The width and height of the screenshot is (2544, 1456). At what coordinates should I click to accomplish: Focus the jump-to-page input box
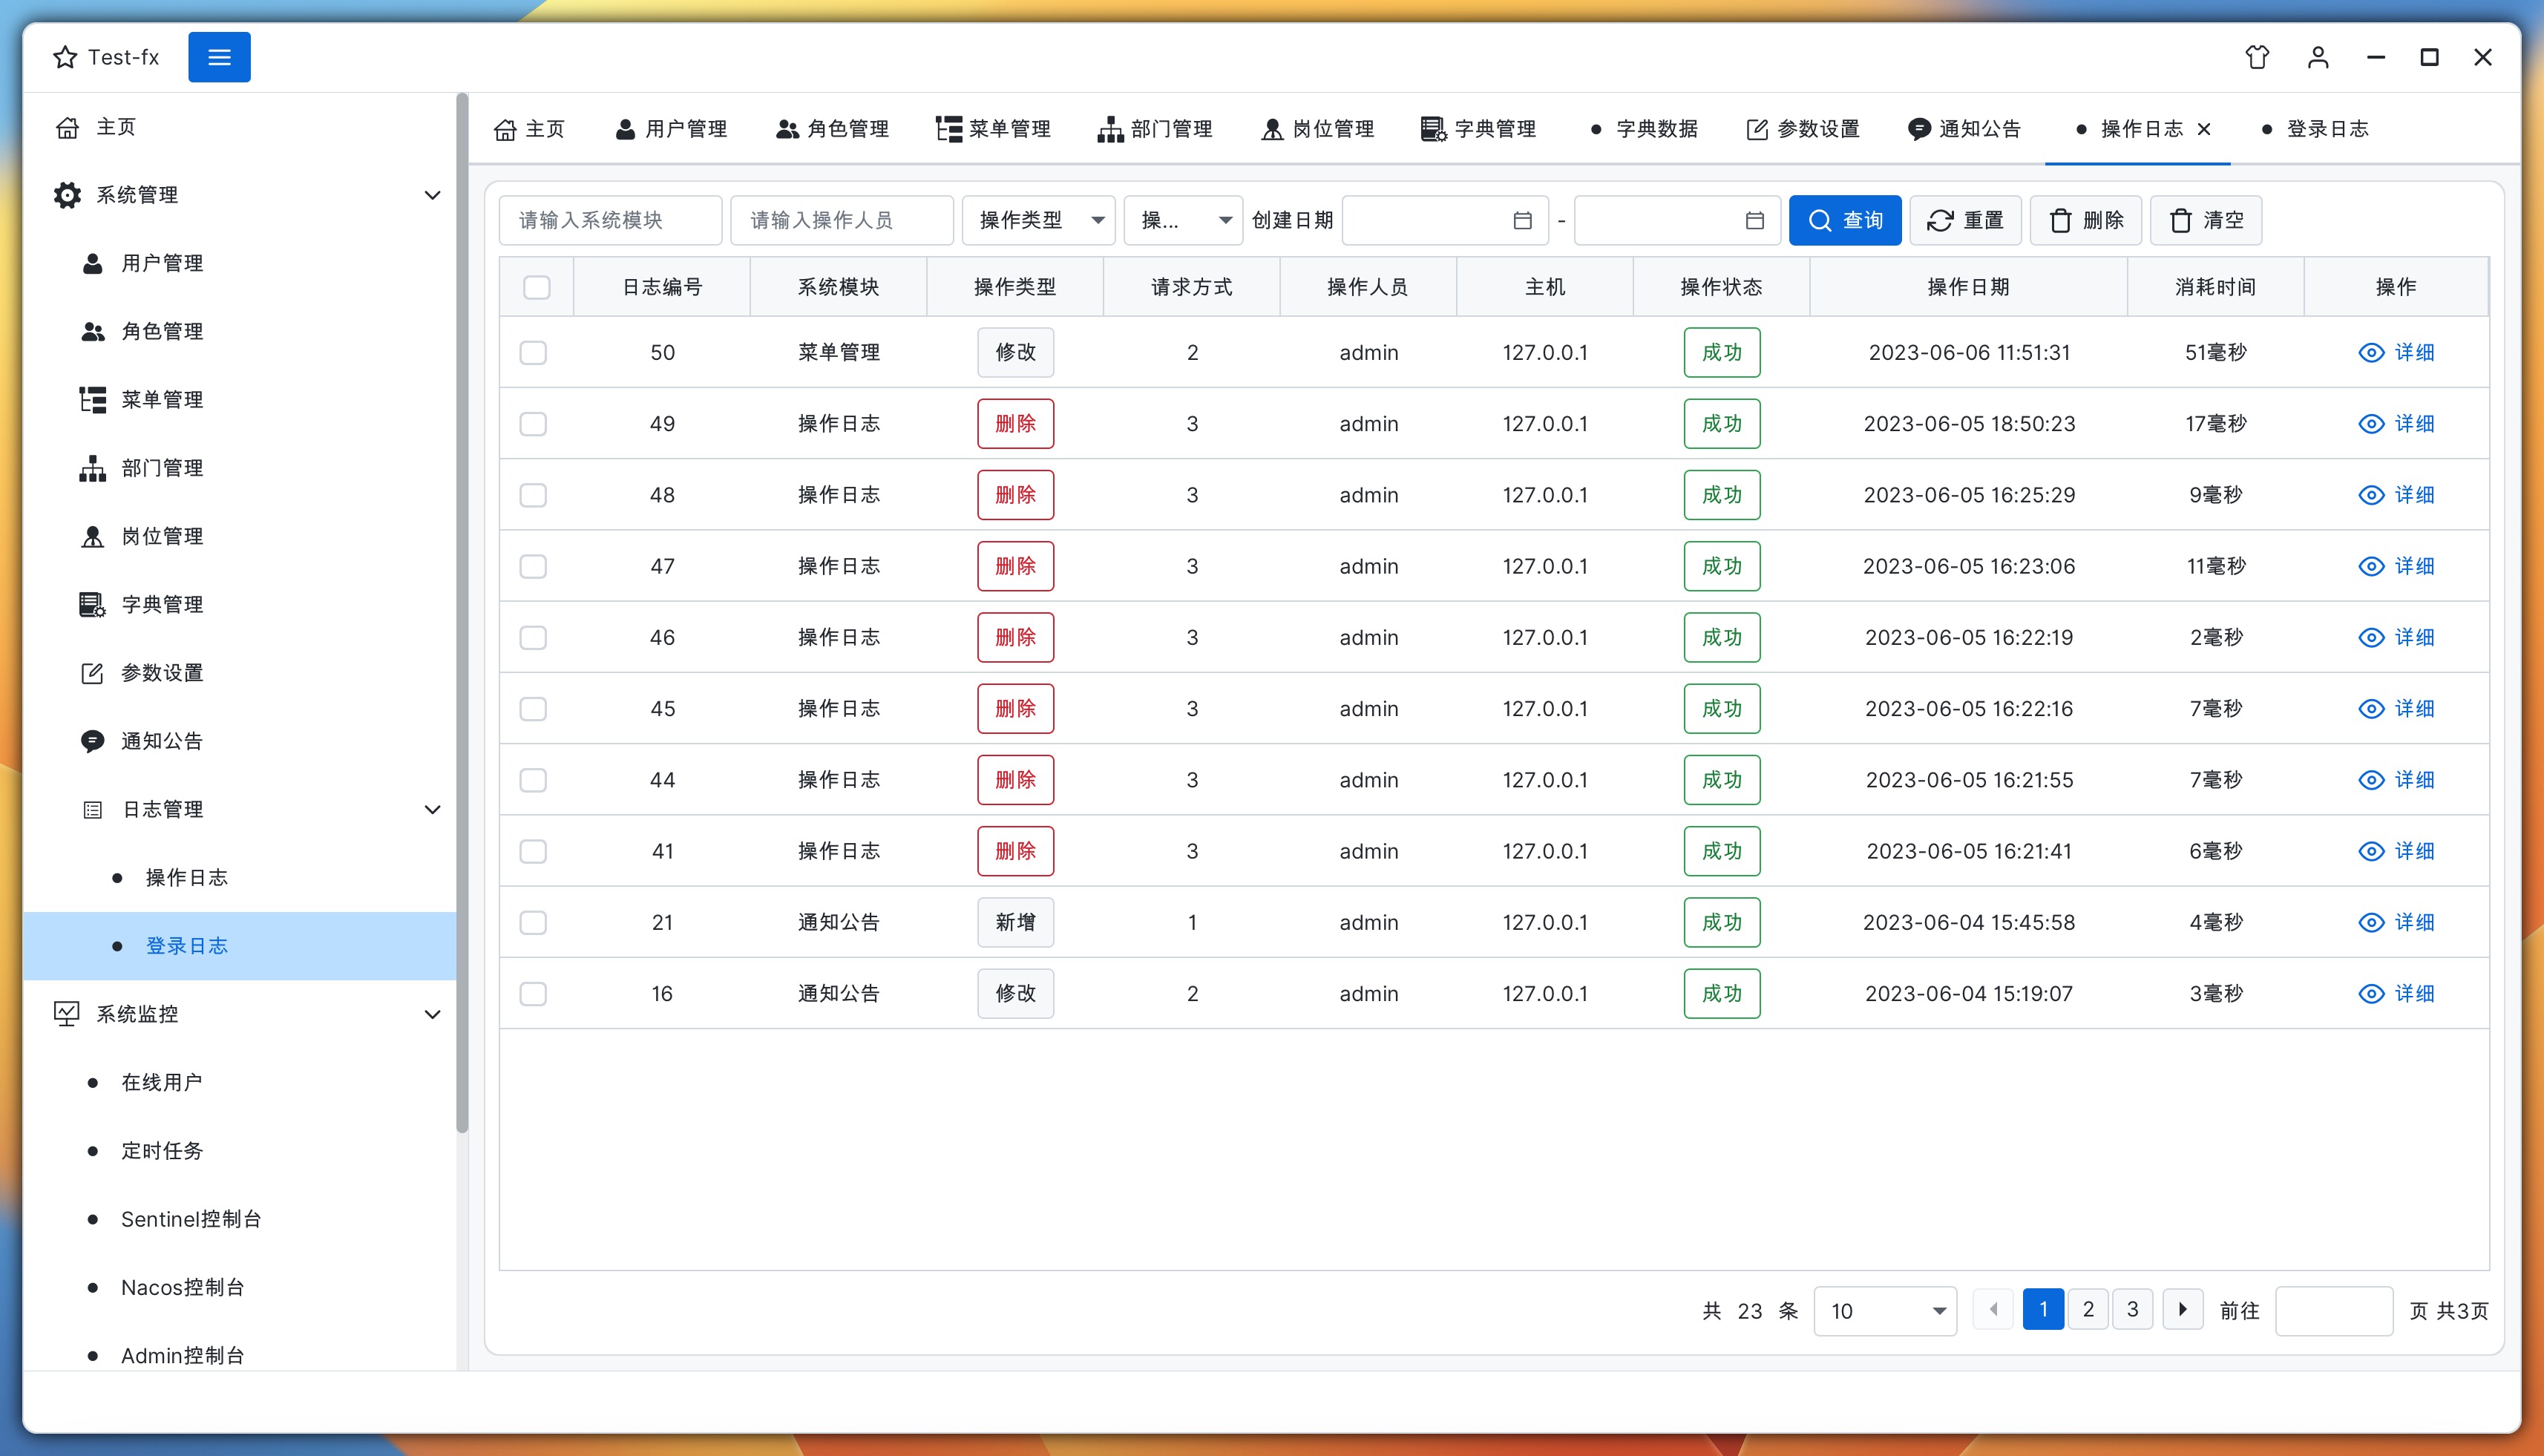click(2334, 1310)
